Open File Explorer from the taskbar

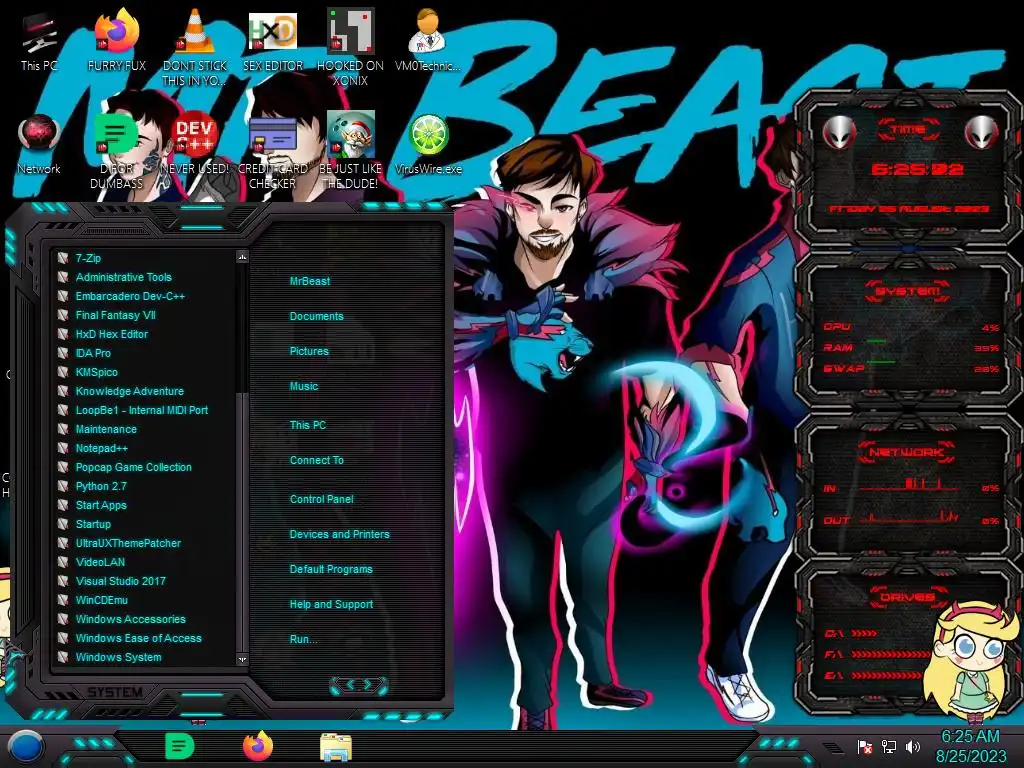[x=336, y=747]
